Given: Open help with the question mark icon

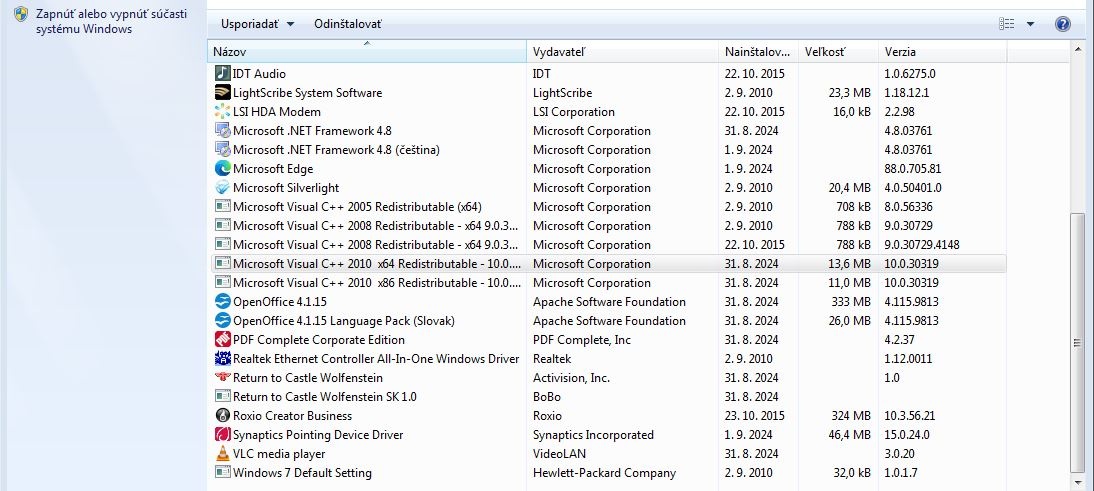Looking at the screenshot, I should [x=1063, y=24].
